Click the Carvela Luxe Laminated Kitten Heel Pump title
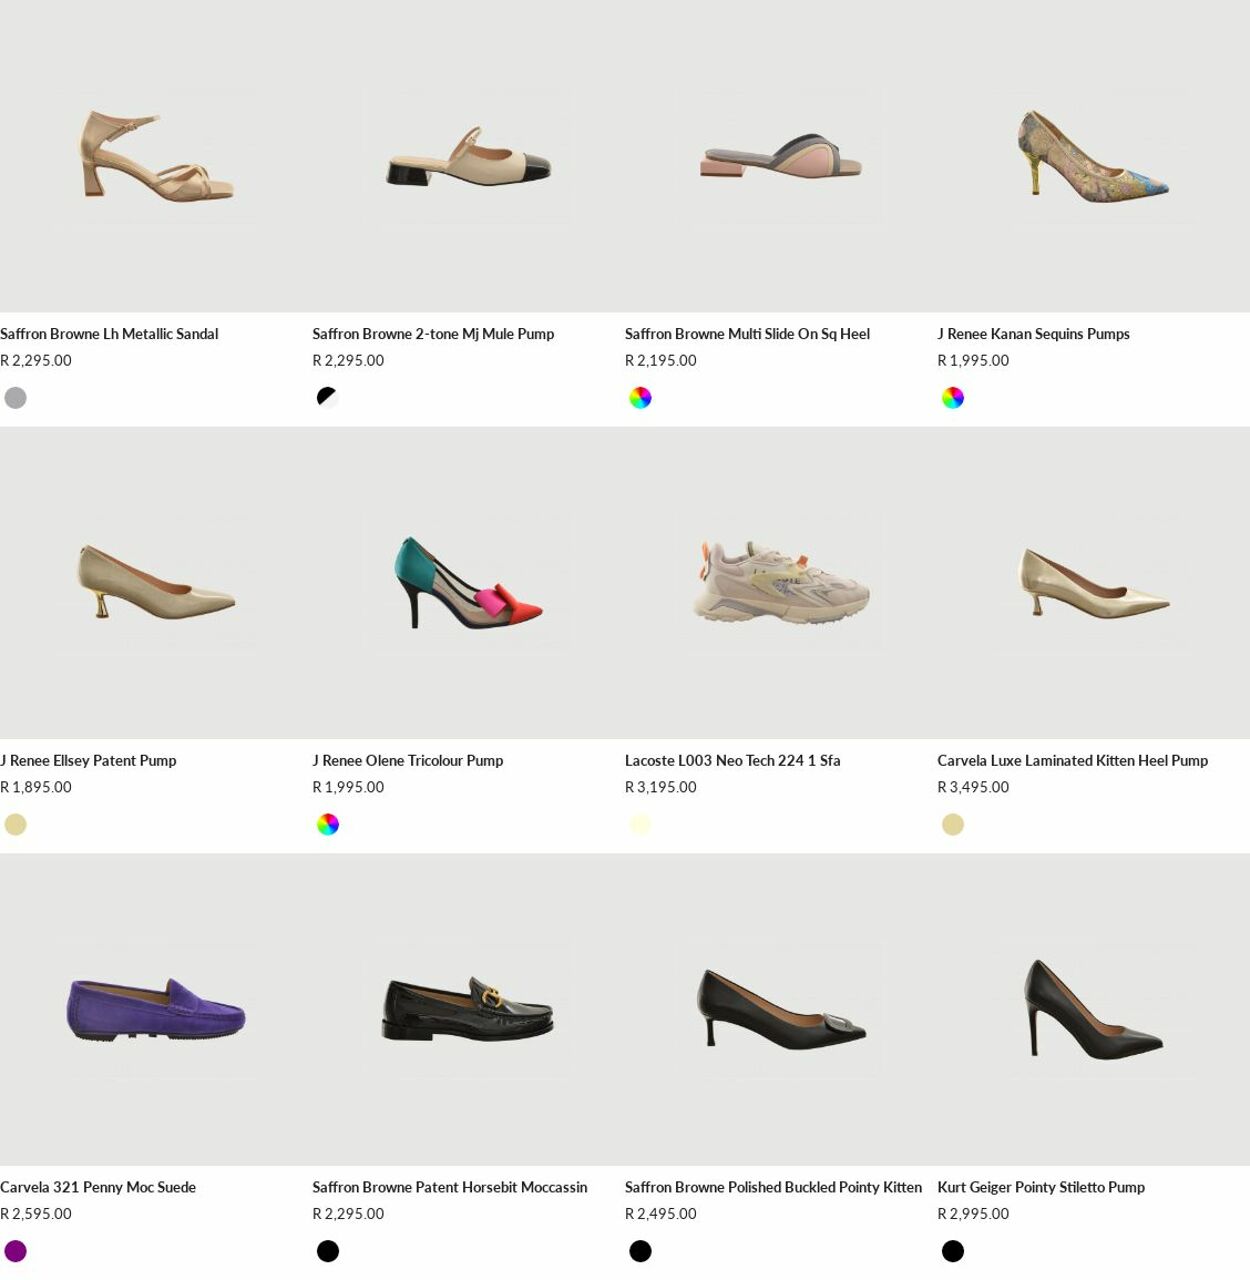 pyautogui.click(x=1073, y=761)
